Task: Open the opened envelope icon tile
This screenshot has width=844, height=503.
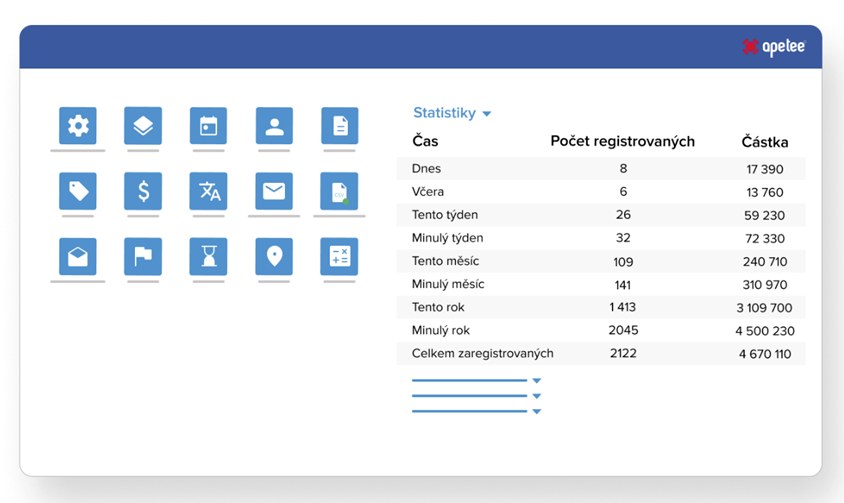Action: point(78,257)
